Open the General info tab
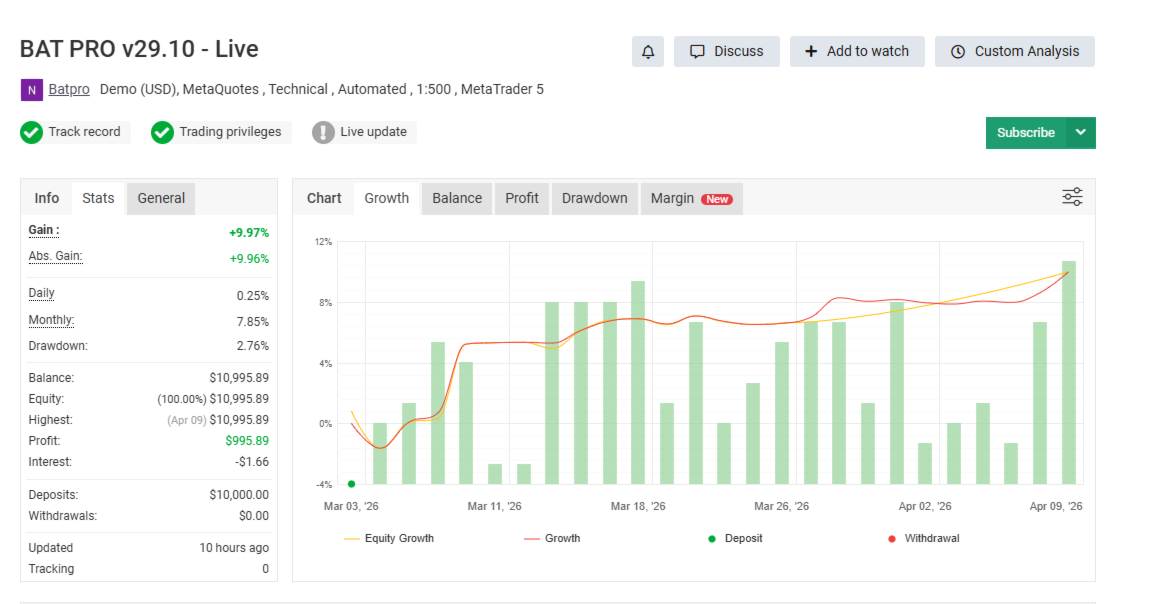The height and width of the screenshot is (604, 1150). pos(161,198)
